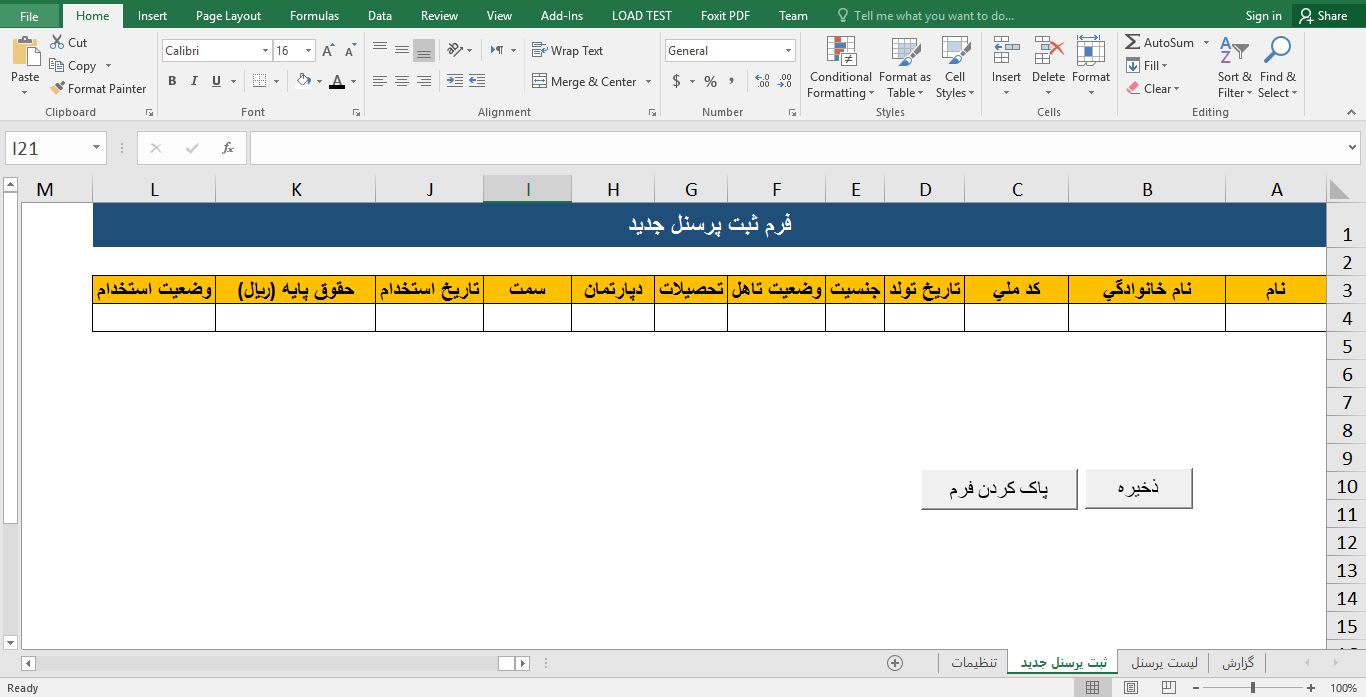Viewport: 1366px width, 697px height.
Task: Expand the General number format dropdown
Action: pyautogui.click(x=788, y=51)
